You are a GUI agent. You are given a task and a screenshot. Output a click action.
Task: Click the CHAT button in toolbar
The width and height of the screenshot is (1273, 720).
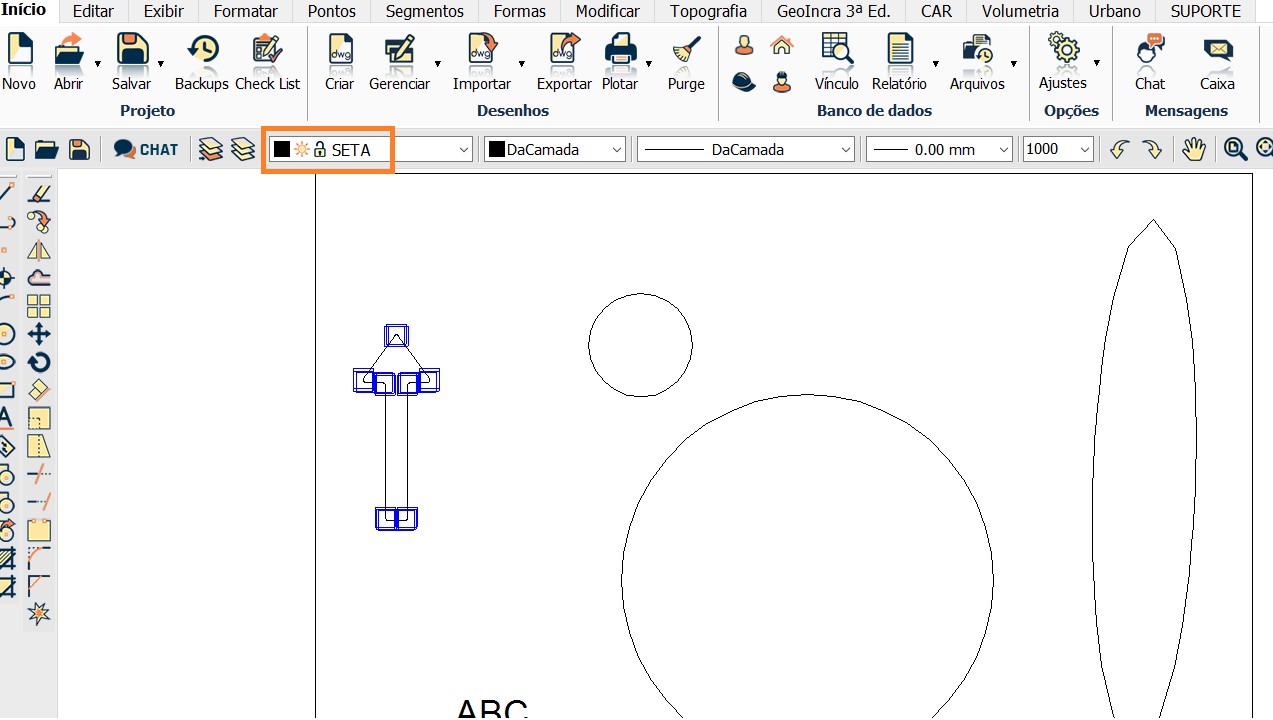[x=146, y=149]
